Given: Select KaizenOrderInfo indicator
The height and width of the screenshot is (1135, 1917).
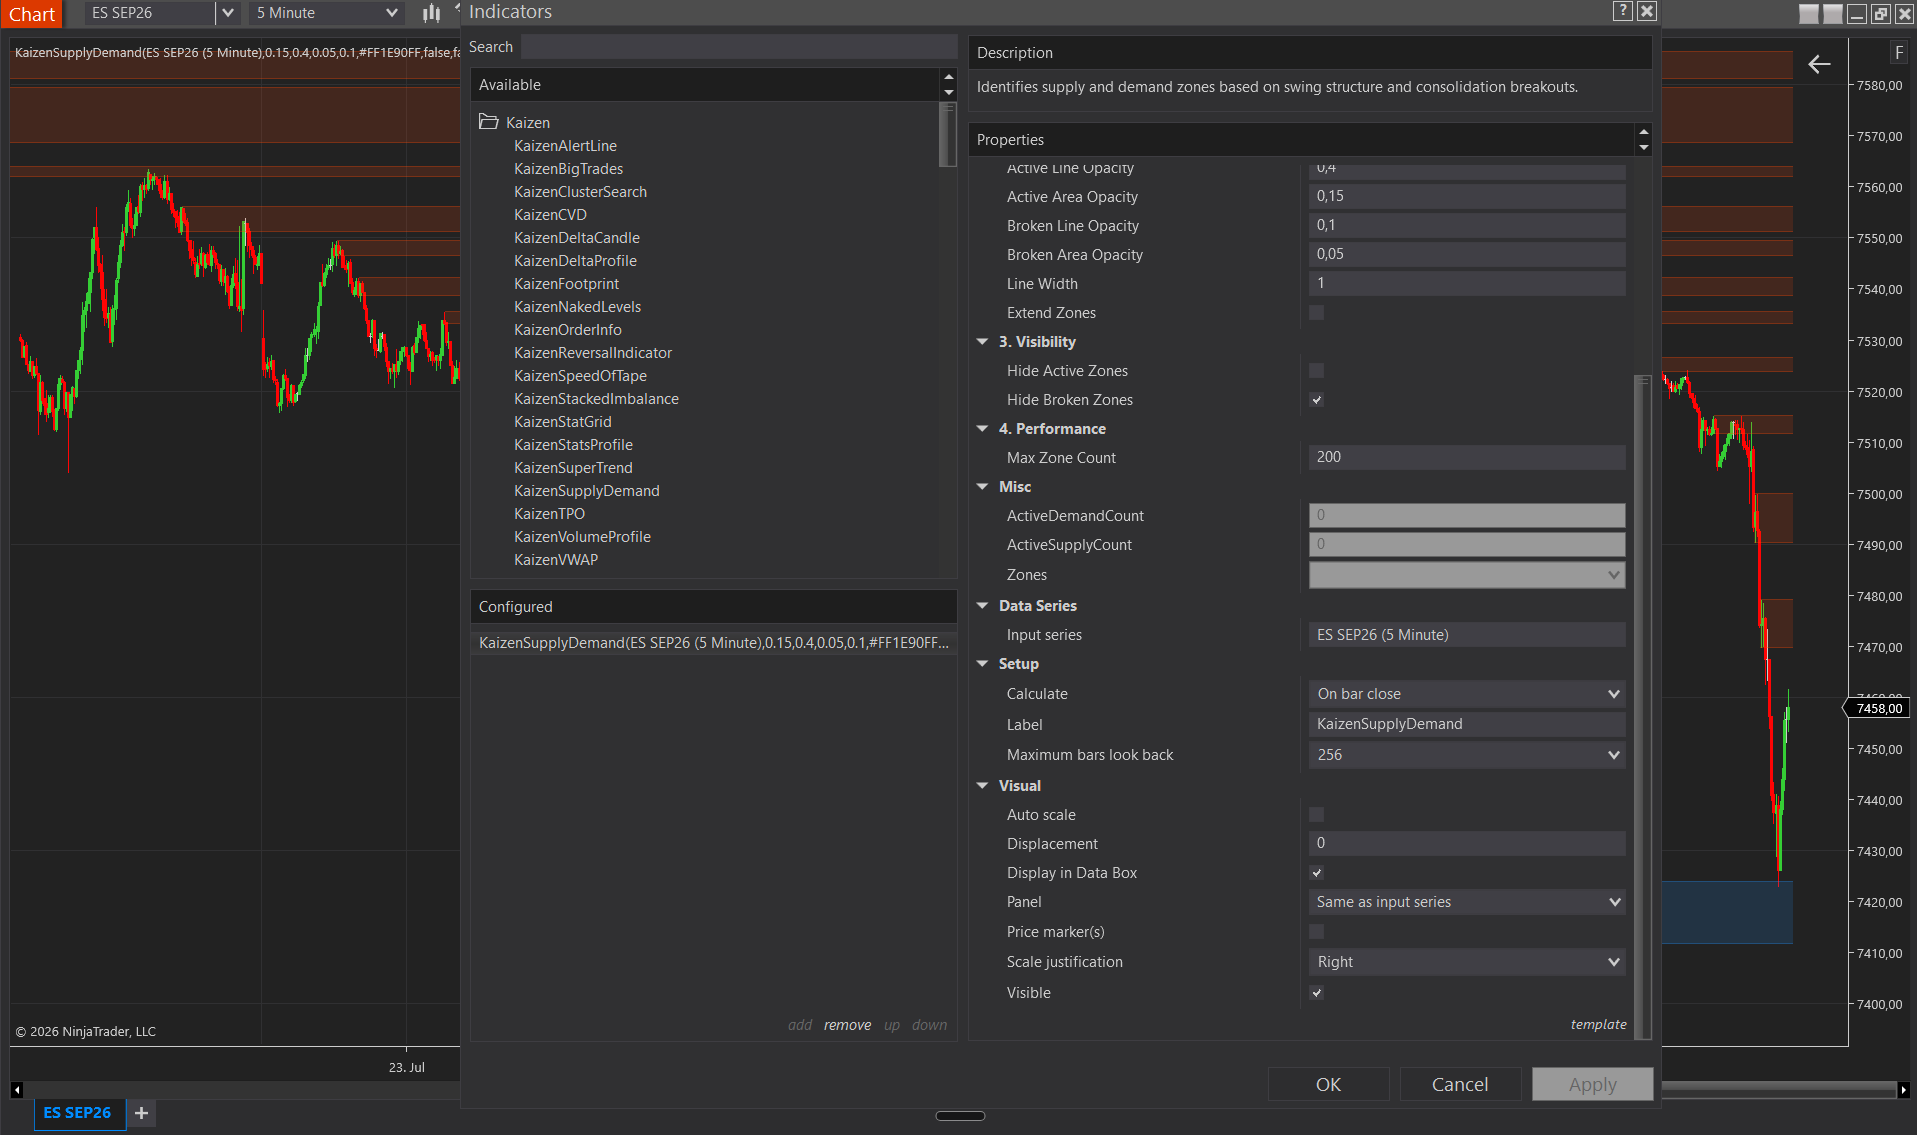Looking at the screenshot, I should [568, 330].
